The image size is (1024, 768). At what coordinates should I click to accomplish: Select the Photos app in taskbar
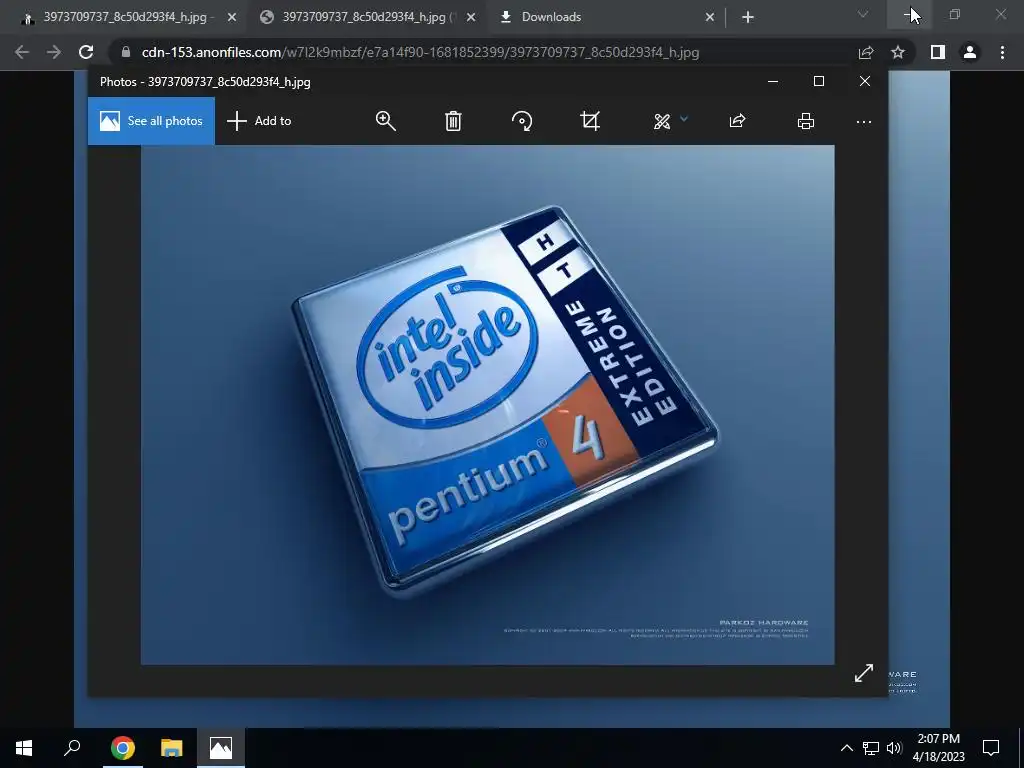click(x=221, y=748)
